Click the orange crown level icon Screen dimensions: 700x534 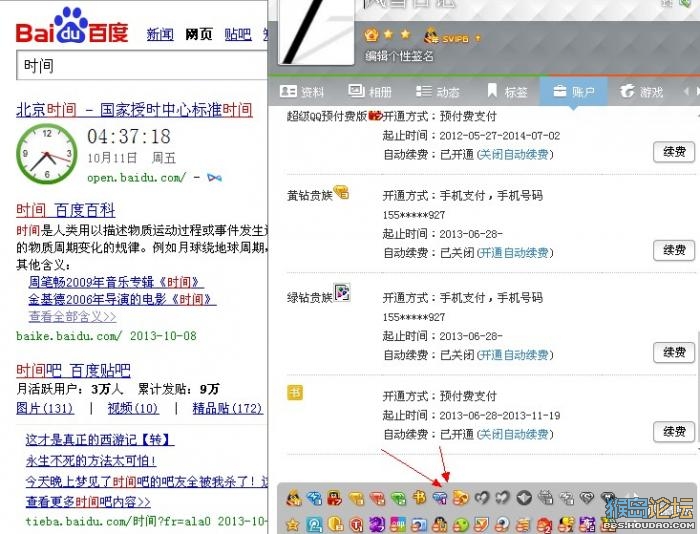[371, 35]
